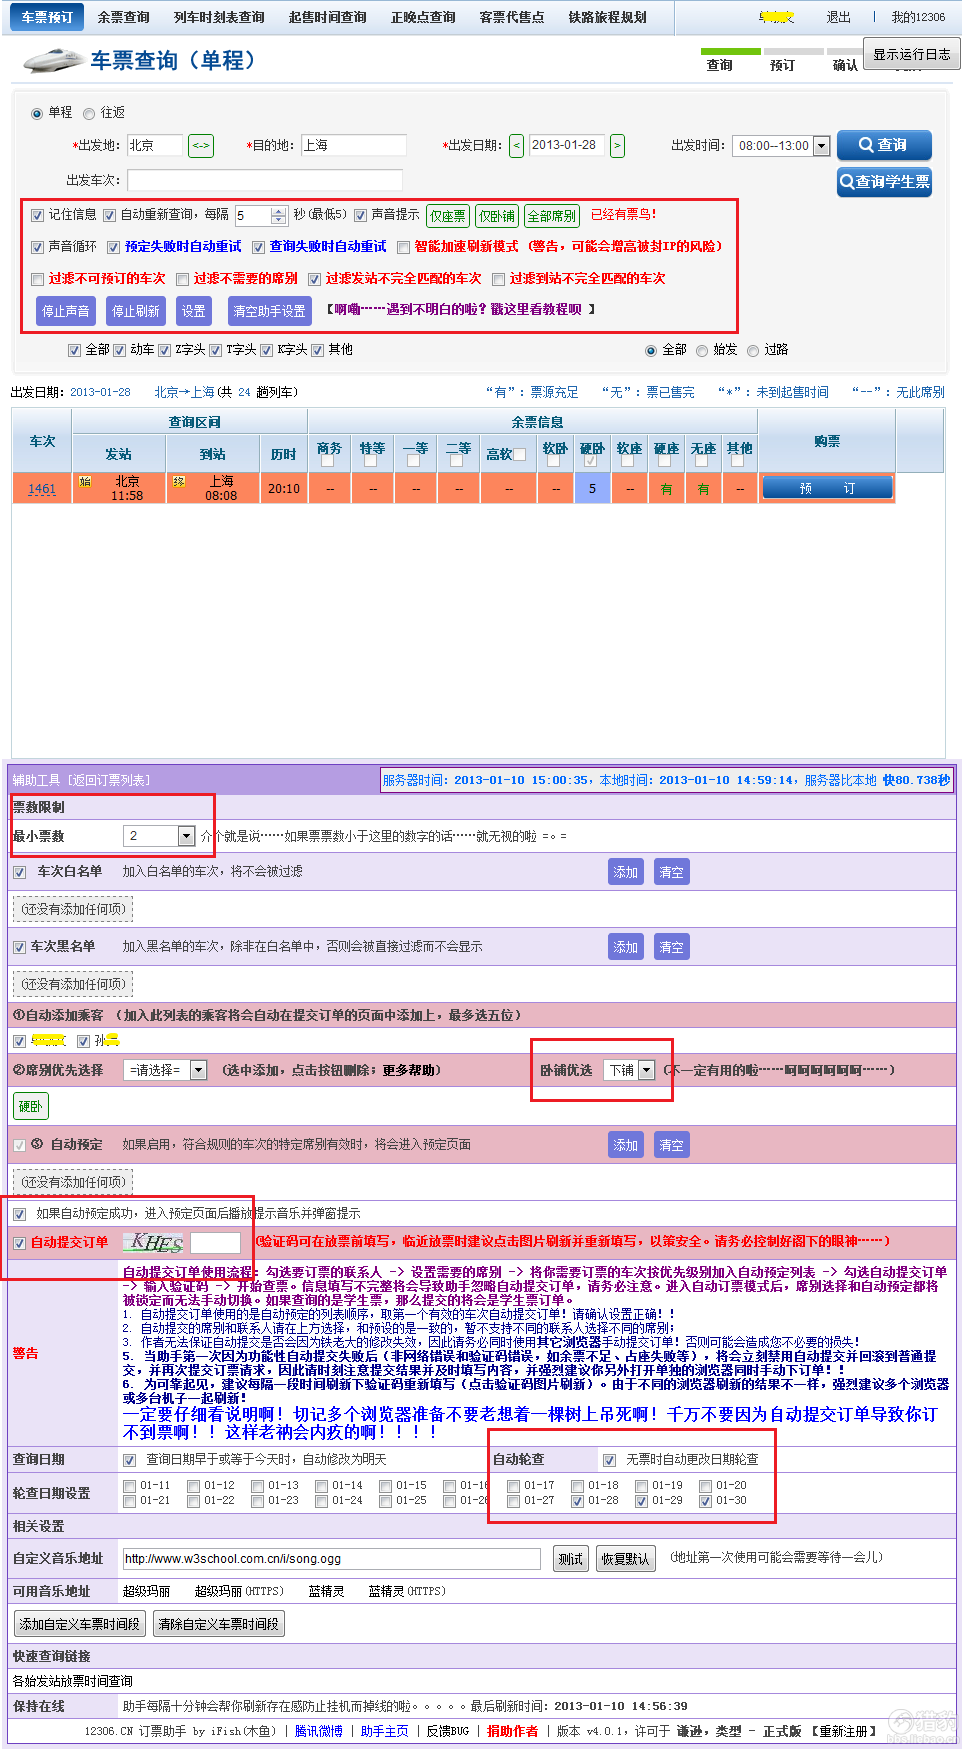Screen dimensions: 965x1750
Task: Click 退出 logout link
Action: [x=838, y=17]
